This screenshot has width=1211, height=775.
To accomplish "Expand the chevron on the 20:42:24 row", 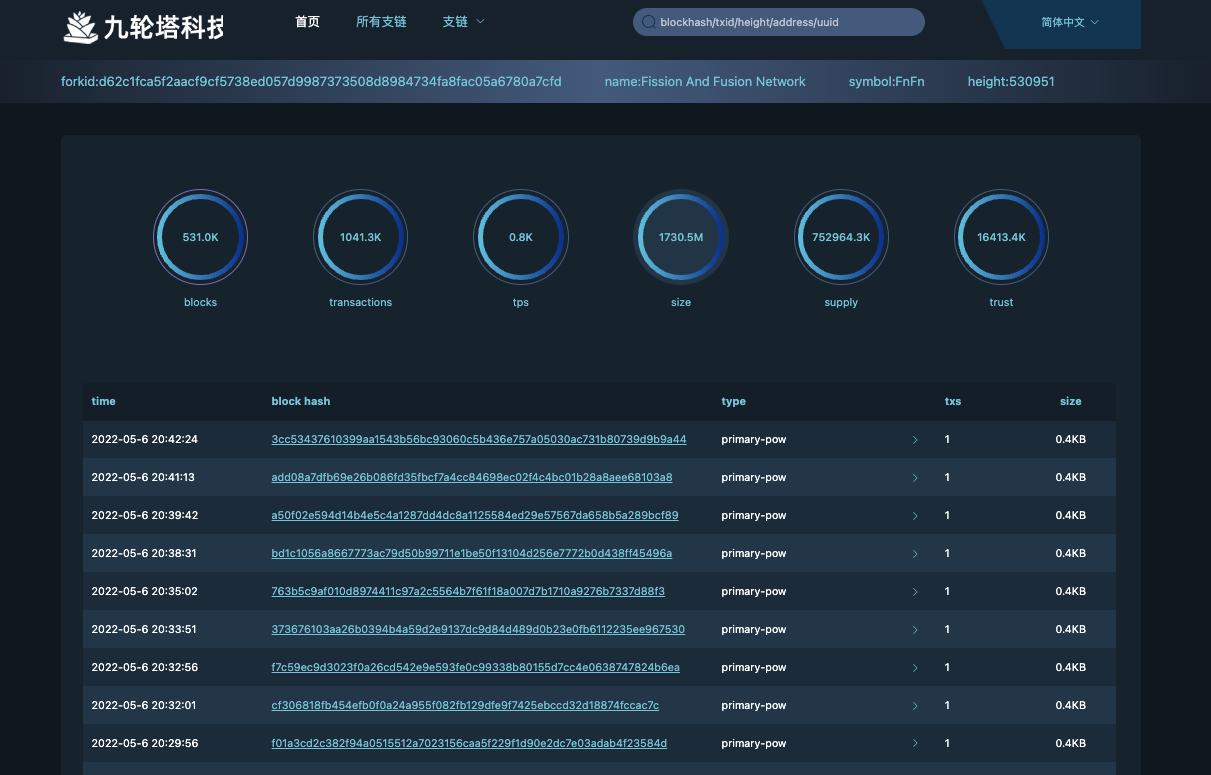I will [915, 440].
